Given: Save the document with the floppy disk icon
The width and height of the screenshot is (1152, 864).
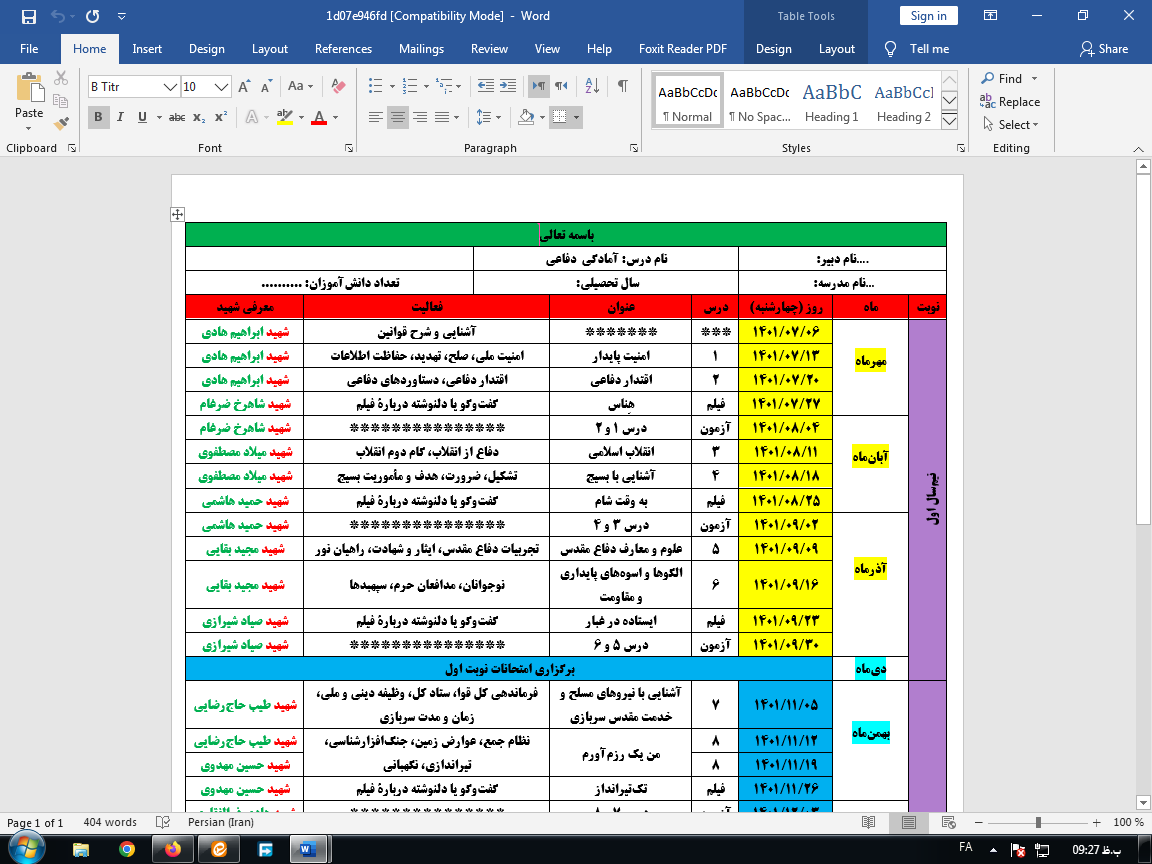Looking at the screenshot, I should point(29,16).
